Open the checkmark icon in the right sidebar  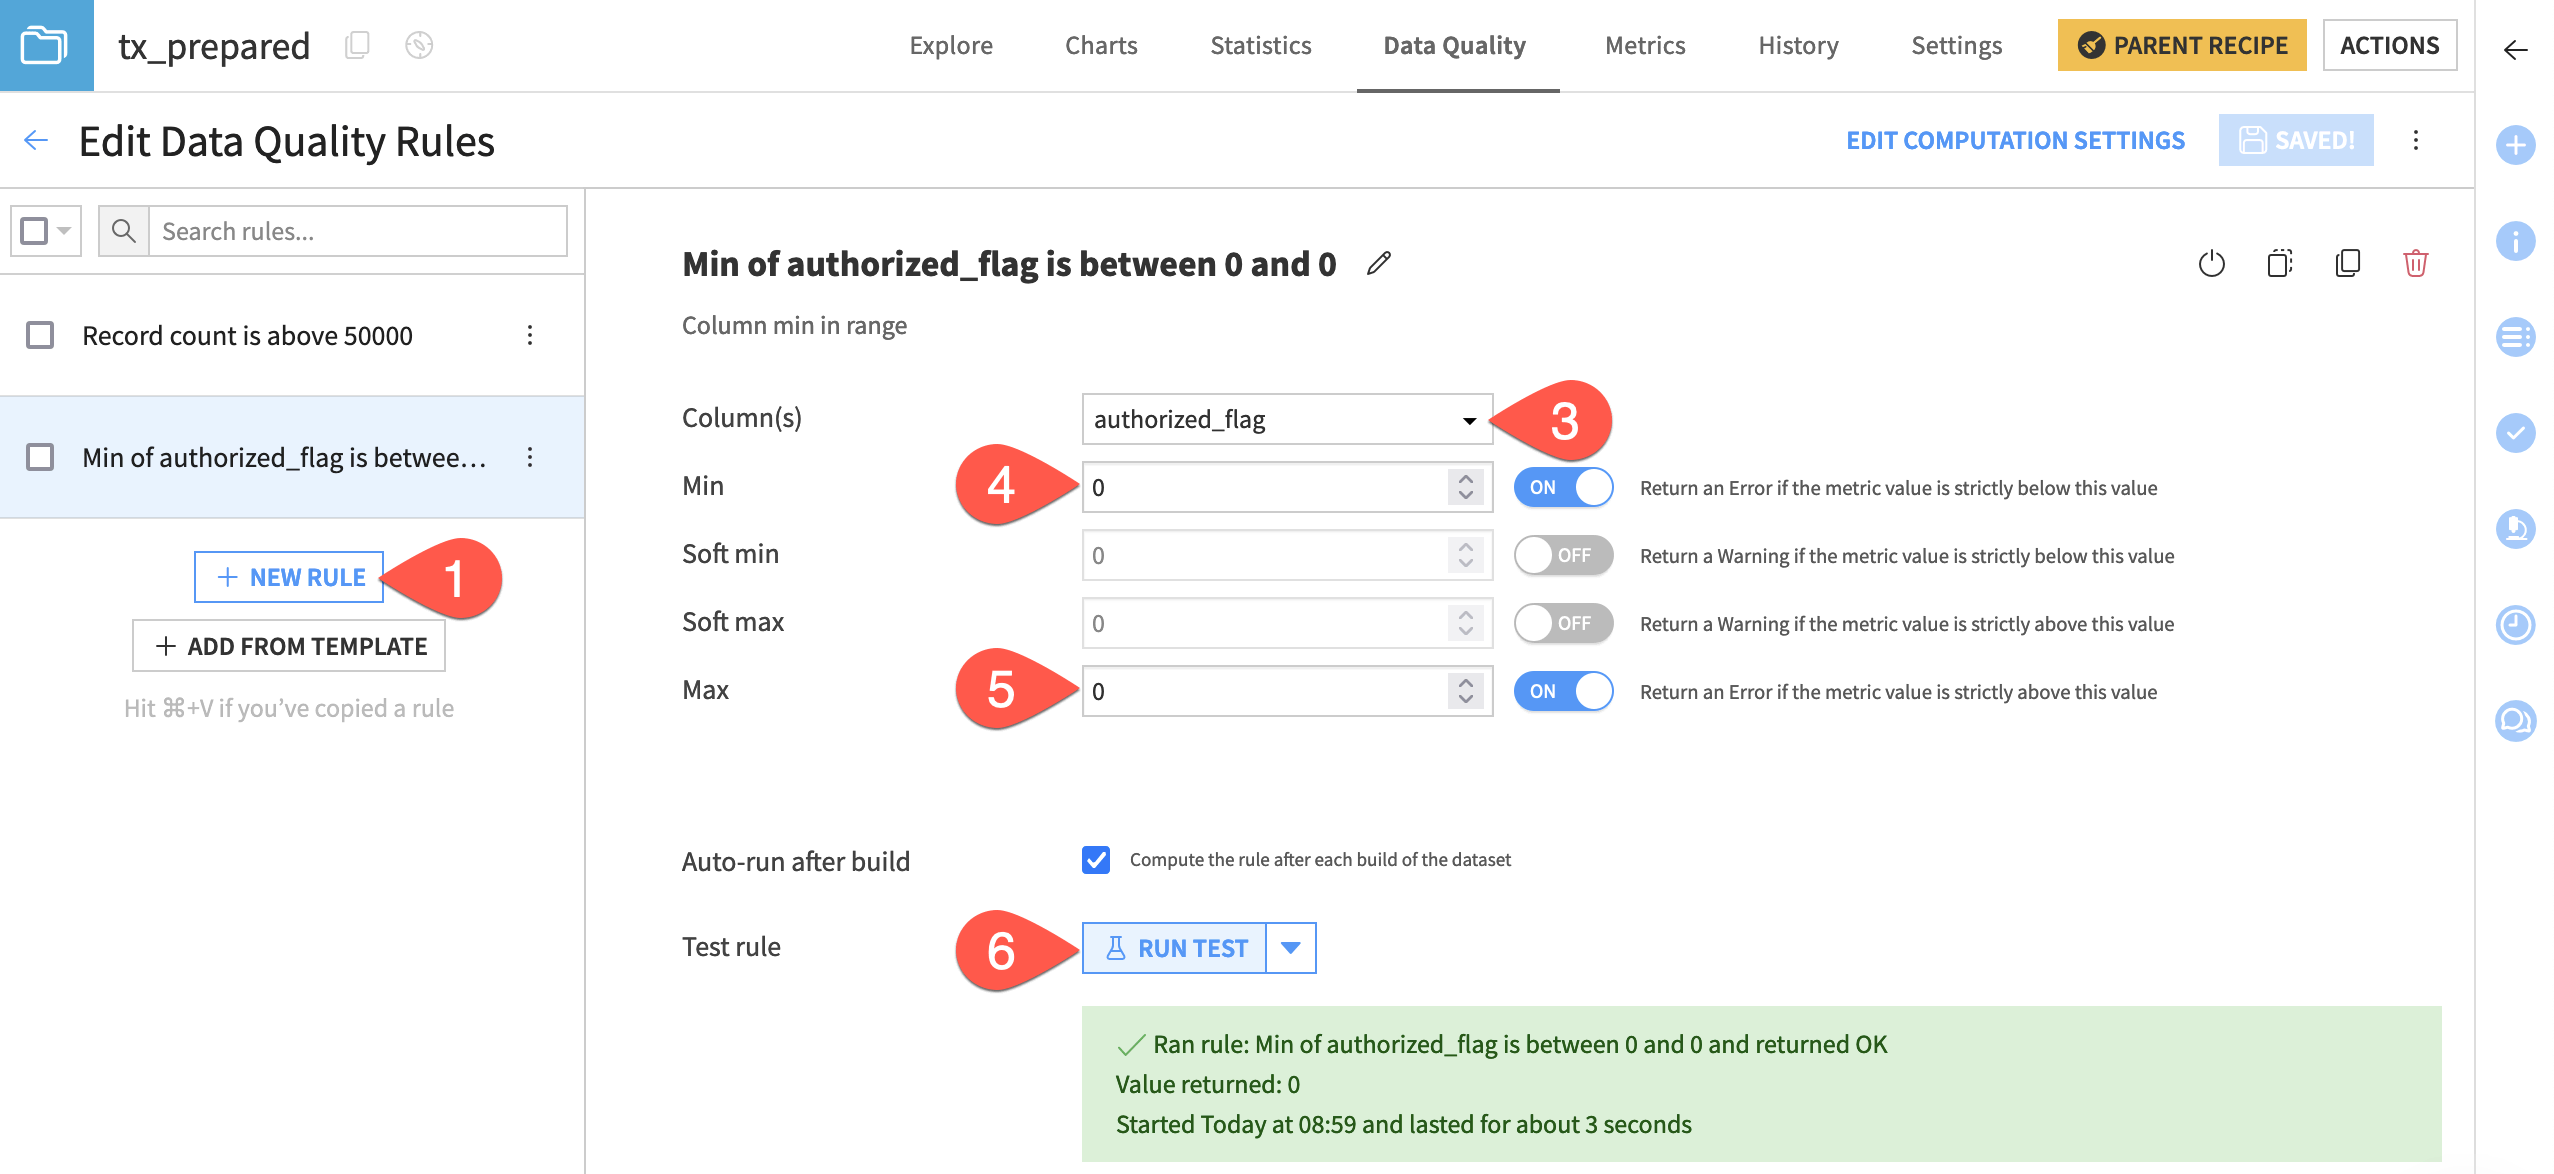point(2515,433)
